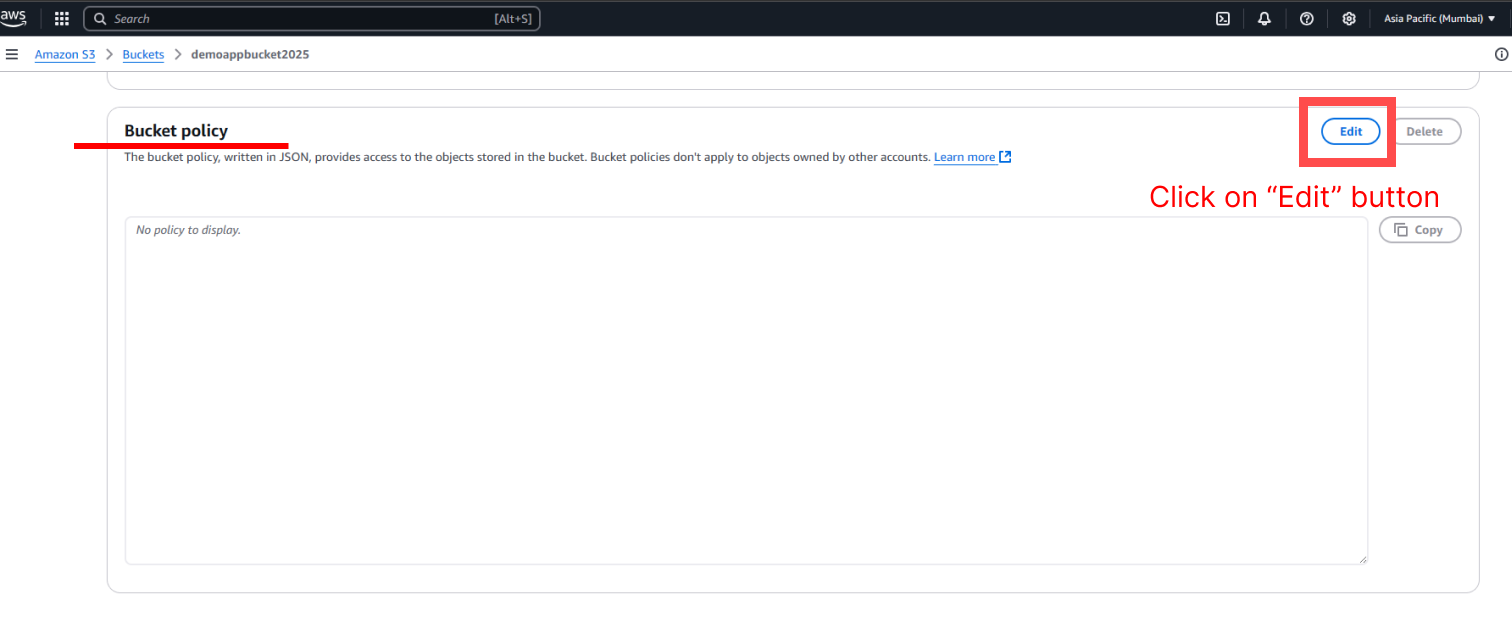Viewport: 1512px width, 621px height.
Task: Click the Edit button for bucket policy
Action: pos(1350,131)
